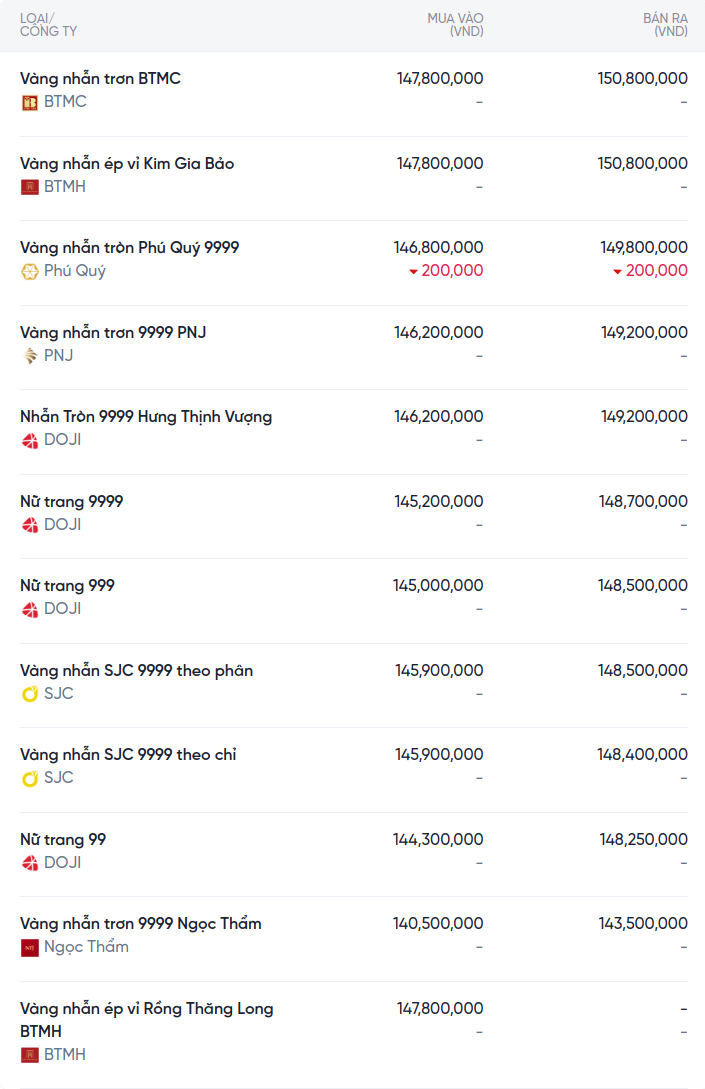The width and height of the screenshot is (705, 1089).
Task: Click BTMH logo under Rồng Thăng Long
Action: point(30,1055)
